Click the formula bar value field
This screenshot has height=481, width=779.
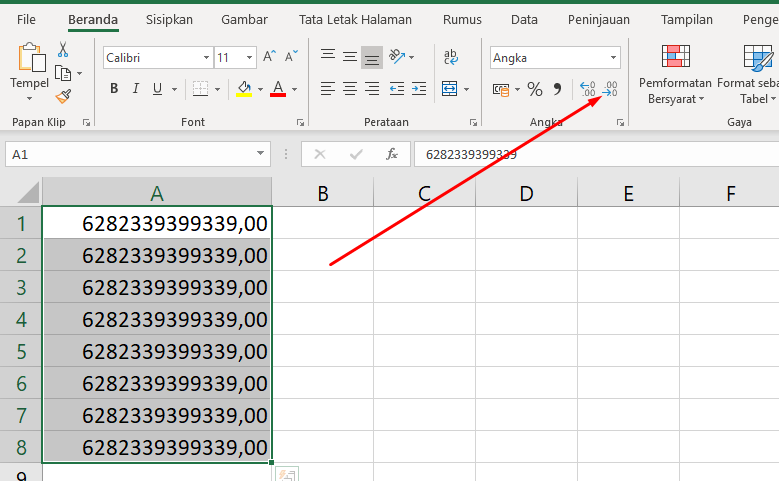(x=596, y=155)
